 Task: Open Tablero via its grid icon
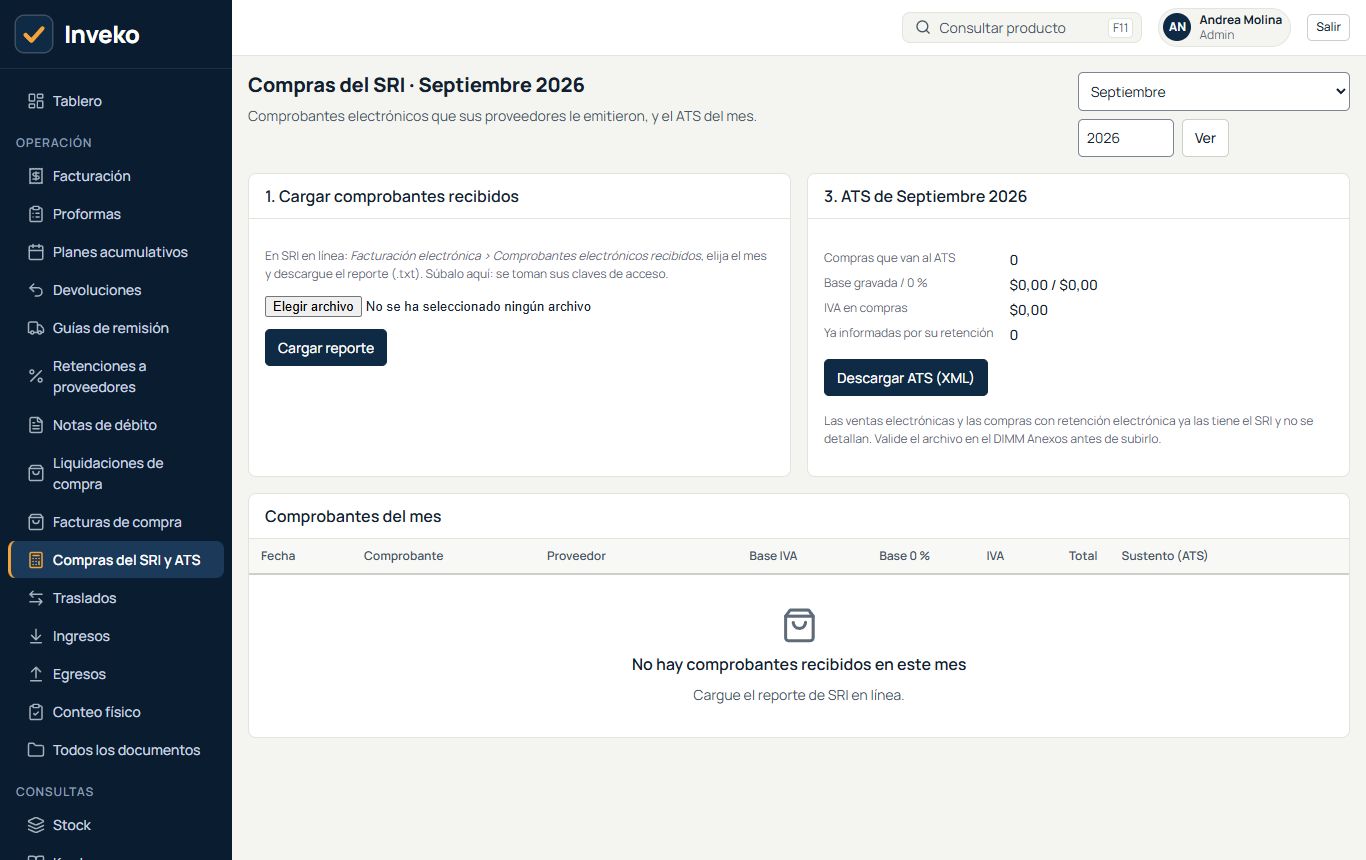tap(36, 101)
